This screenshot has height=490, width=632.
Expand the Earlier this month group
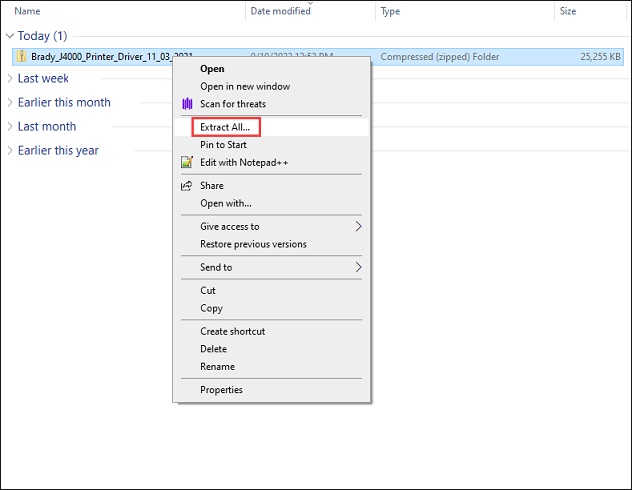(x=10, y=102)
